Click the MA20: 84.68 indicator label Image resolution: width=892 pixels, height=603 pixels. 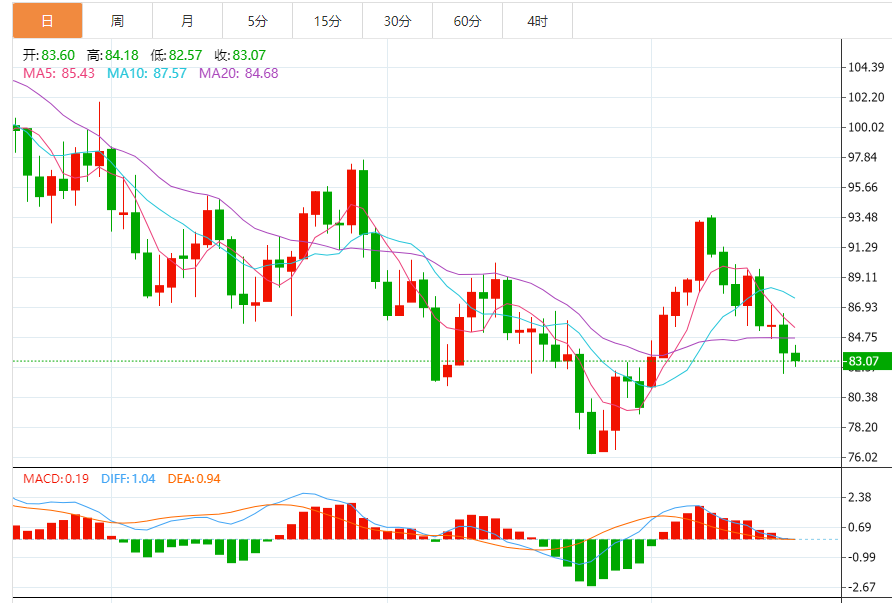tap(238, 73)
